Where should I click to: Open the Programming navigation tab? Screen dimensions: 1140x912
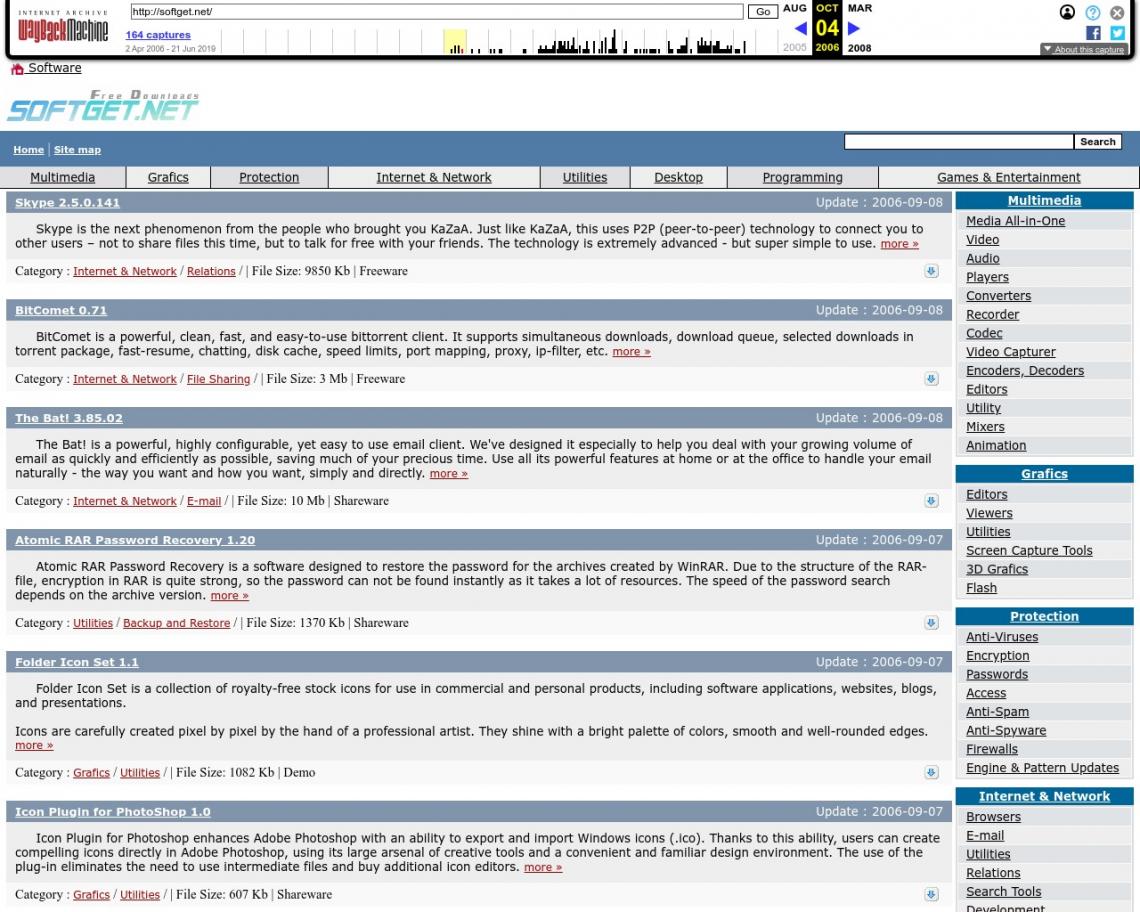click(803, 177)
